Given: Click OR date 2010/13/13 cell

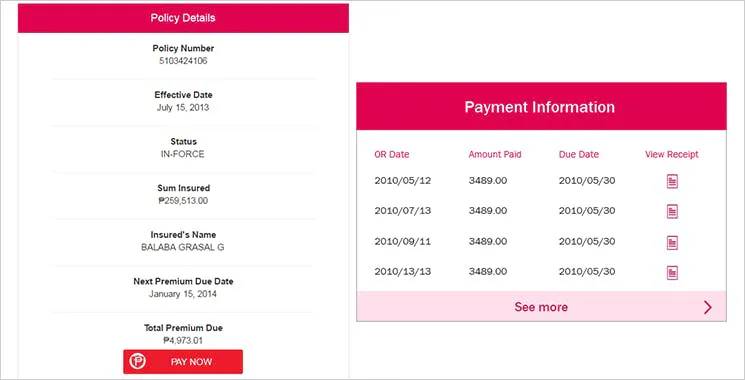Looking at the screenshot, I should click(x=402, y=271).
